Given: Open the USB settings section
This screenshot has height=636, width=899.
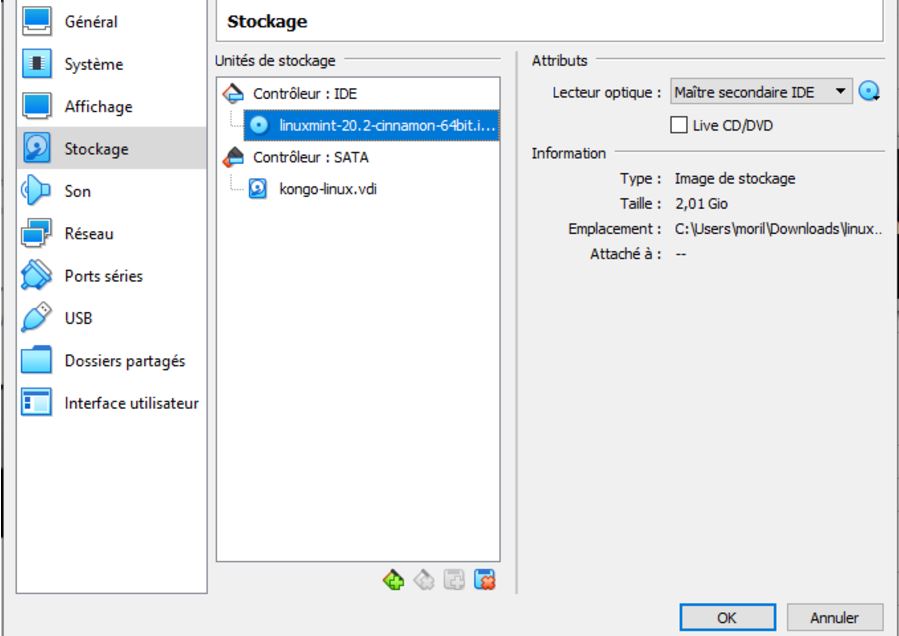Looking at the screenshot, I should tap(78, 318).
